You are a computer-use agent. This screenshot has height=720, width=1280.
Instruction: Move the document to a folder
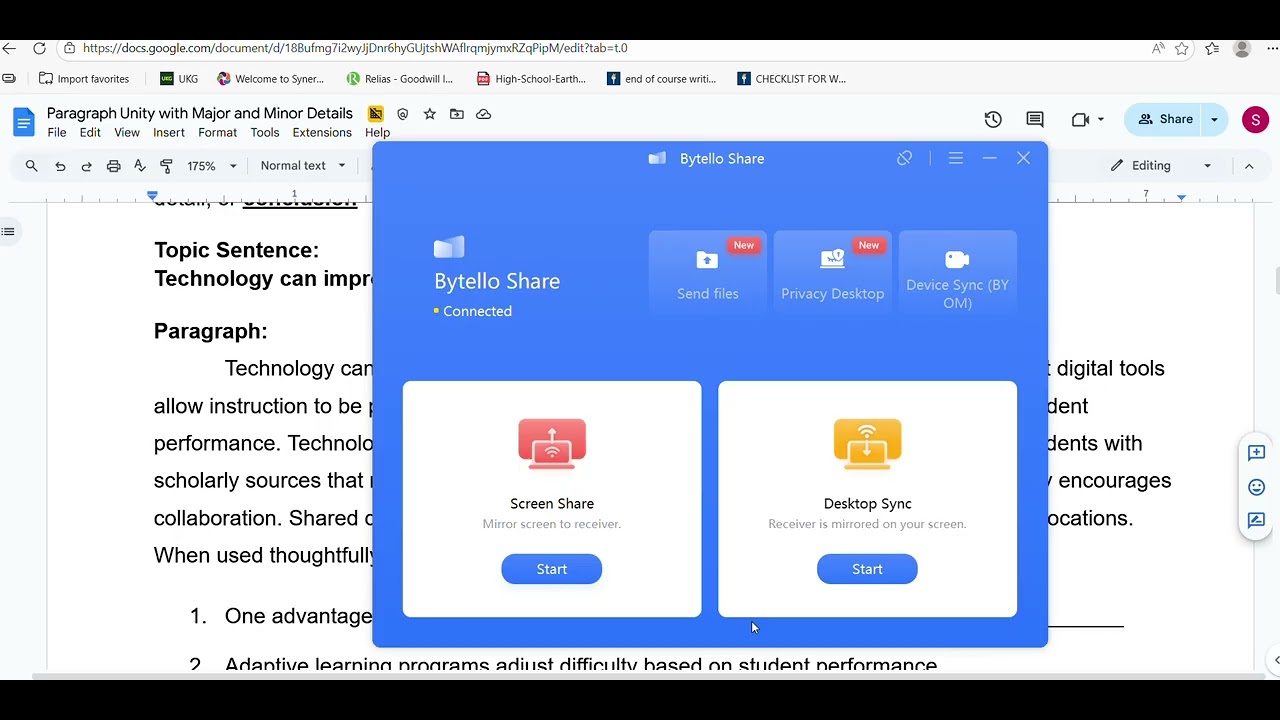tap(457, 114)
